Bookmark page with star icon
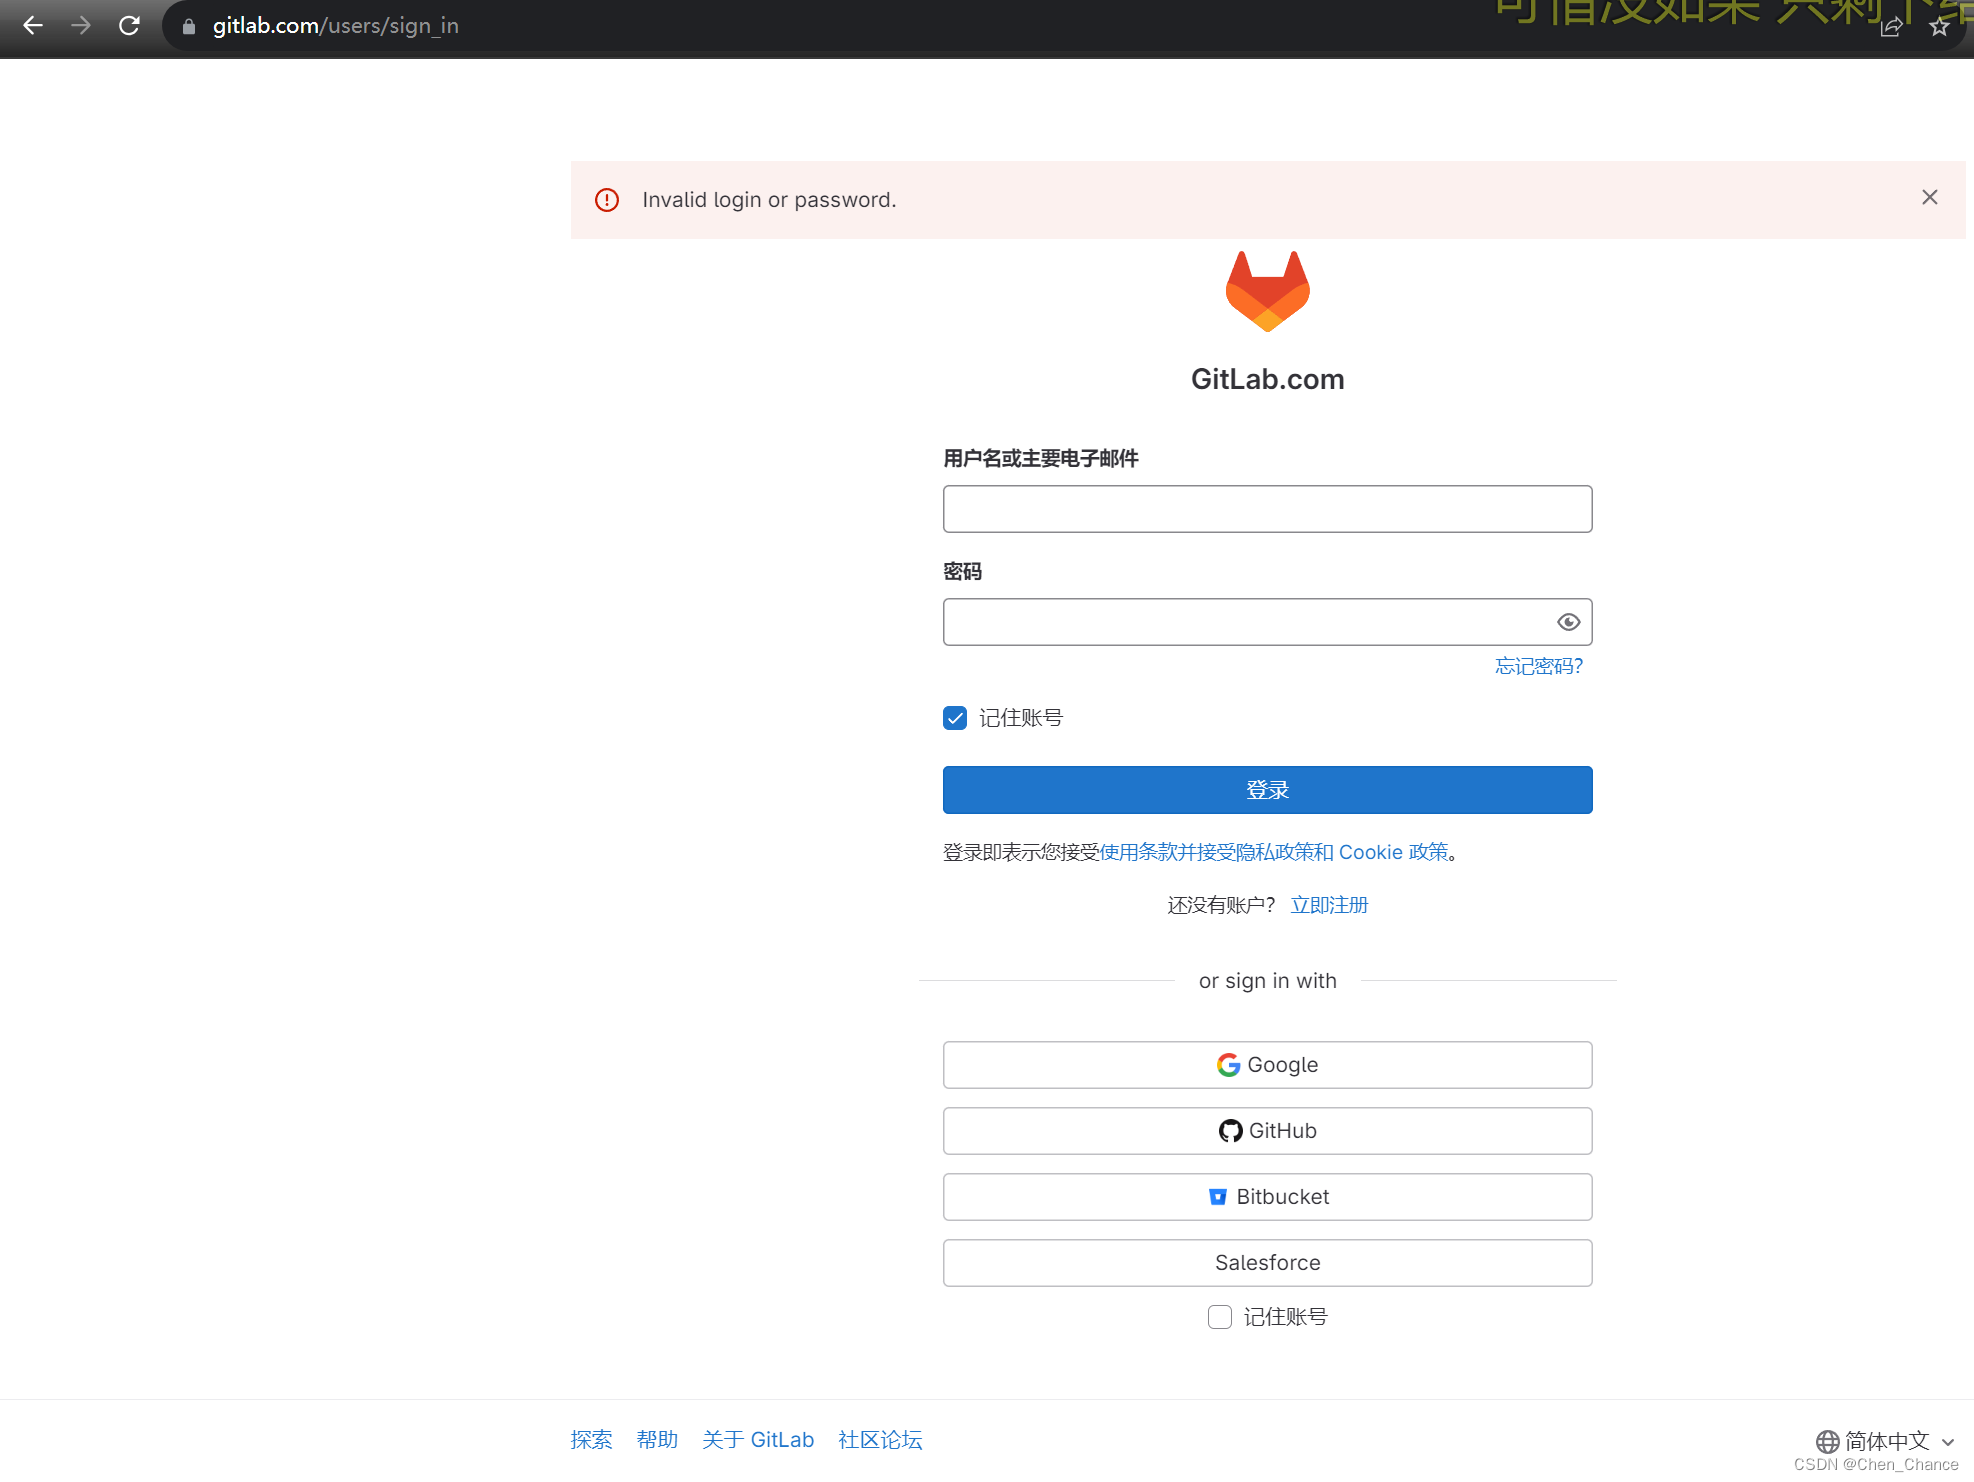The width and height of the screenshot is (1974, 1482). point(1939,27)
